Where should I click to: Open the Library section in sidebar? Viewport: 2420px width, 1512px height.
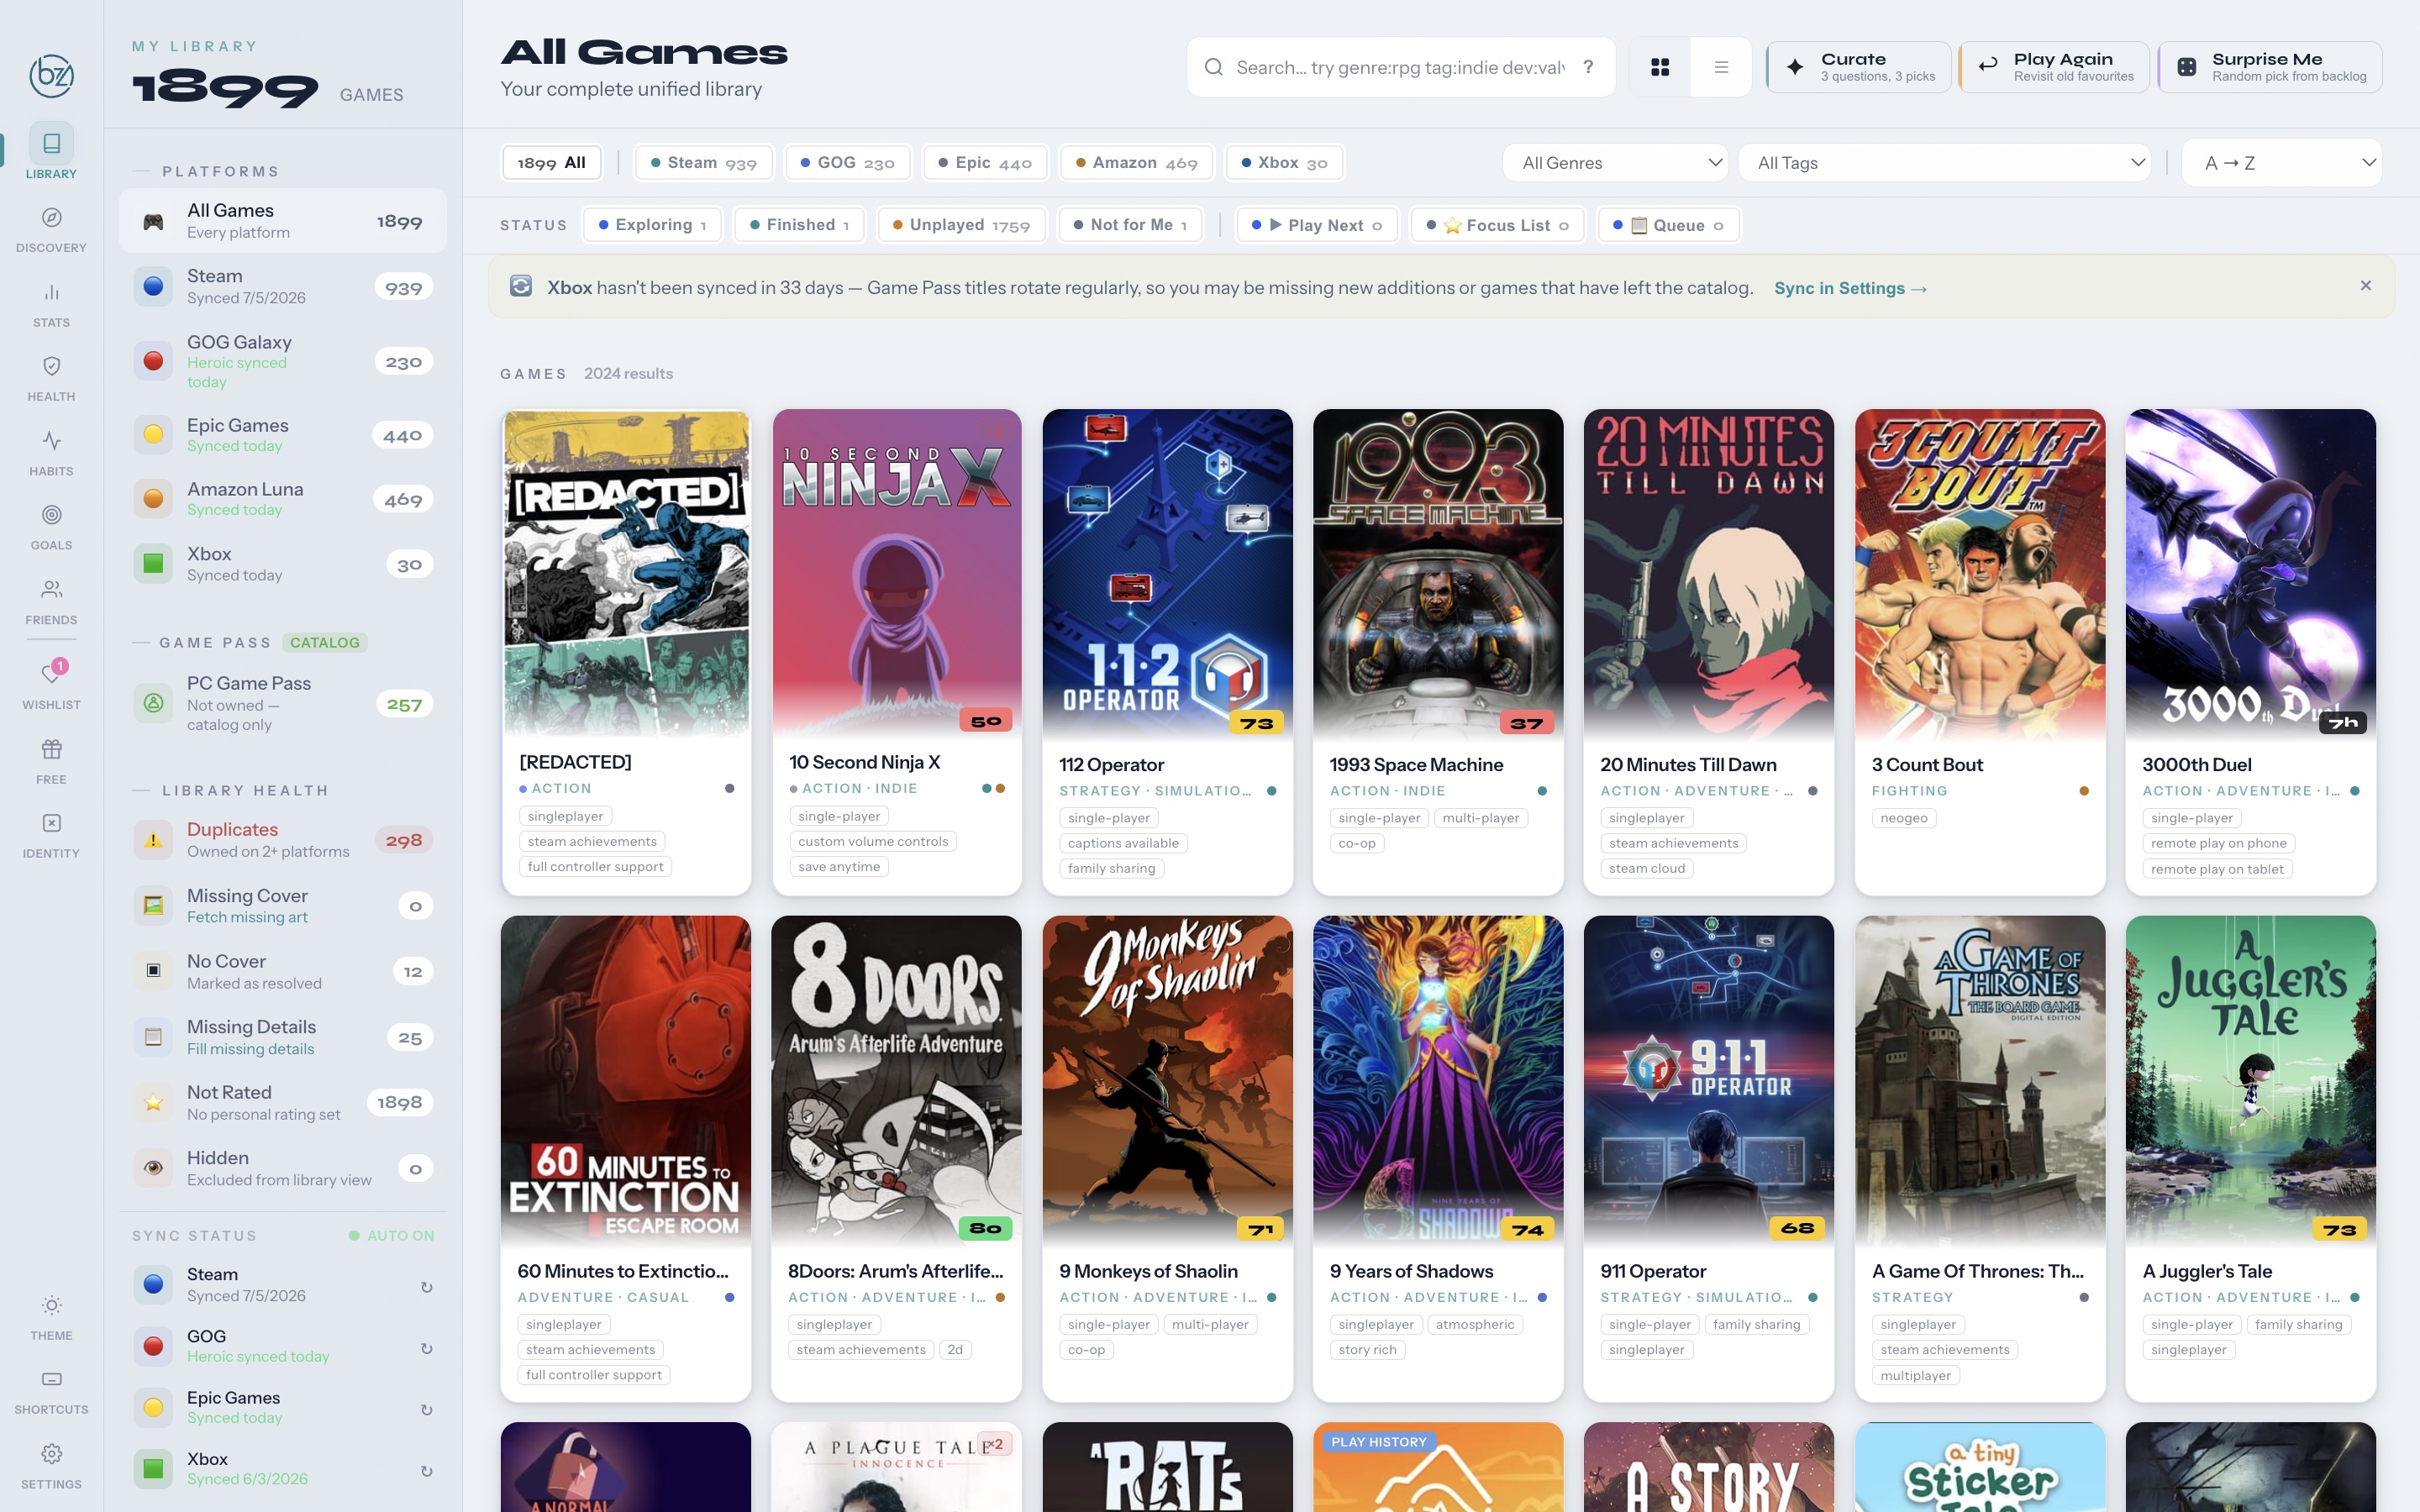point(51,152)
